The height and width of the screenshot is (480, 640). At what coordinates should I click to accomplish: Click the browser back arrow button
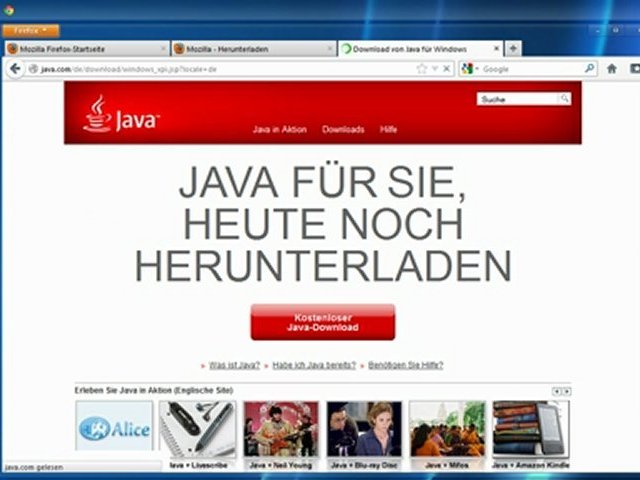pyautogui.click(x=14, y=69)
